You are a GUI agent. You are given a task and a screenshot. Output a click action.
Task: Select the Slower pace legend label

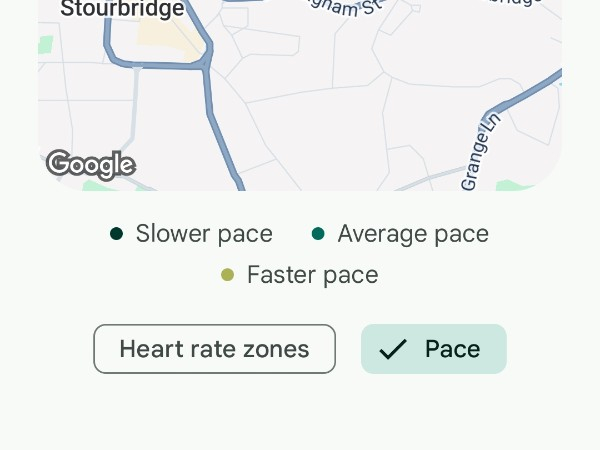click(204, 234)
